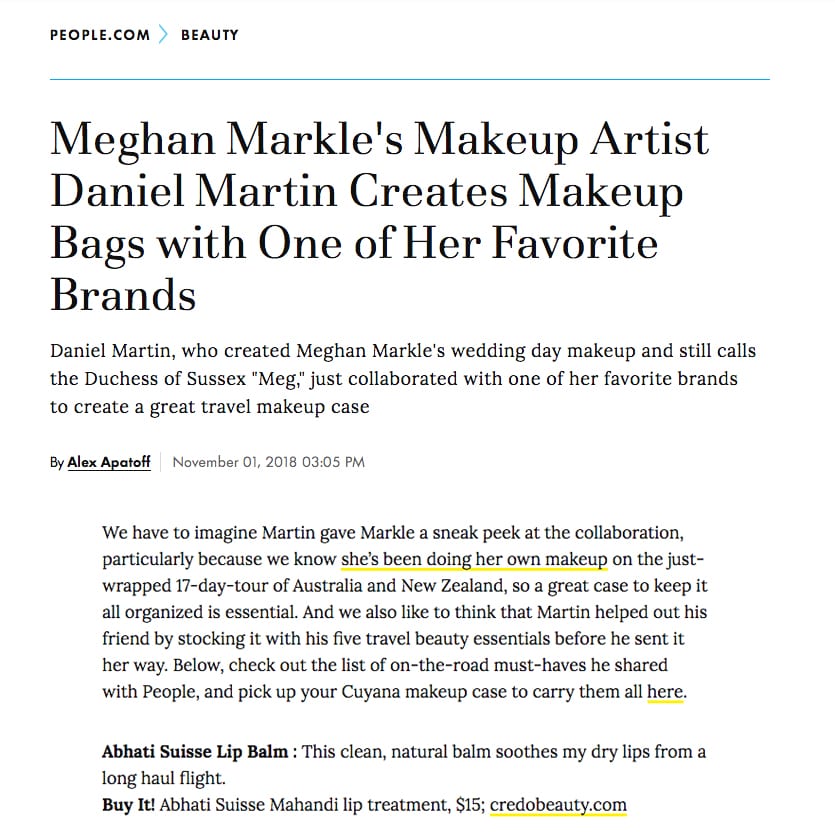Viewport: 835px width, 835px height.
Task: Click the "long haul flight." text line
Action: [164, 778]
